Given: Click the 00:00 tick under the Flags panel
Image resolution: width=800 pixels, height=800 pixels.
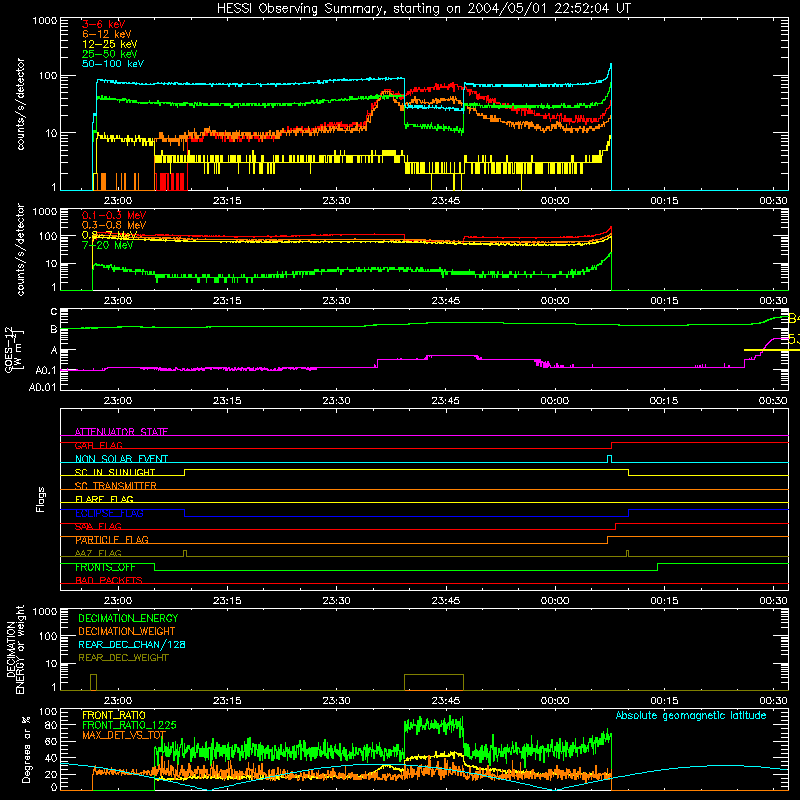Looking at the screenshot, I should 555,601.
